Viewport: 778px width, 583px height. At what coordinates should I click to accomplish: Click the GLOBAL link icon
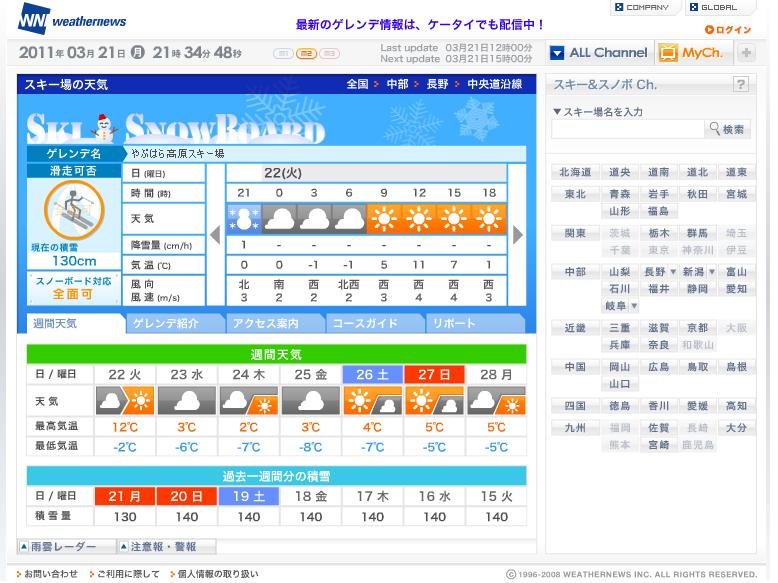pos(694,7)
